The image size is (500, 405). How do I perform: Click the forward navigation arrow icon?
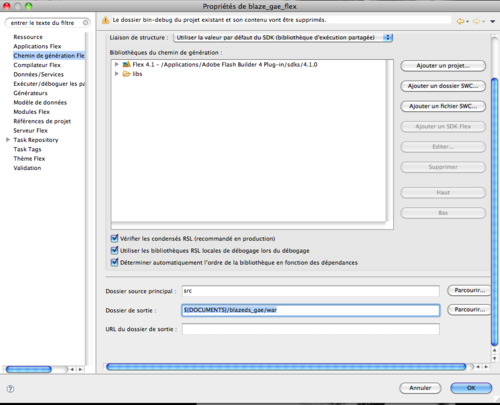pyautogui.click(x=477, y=21)
